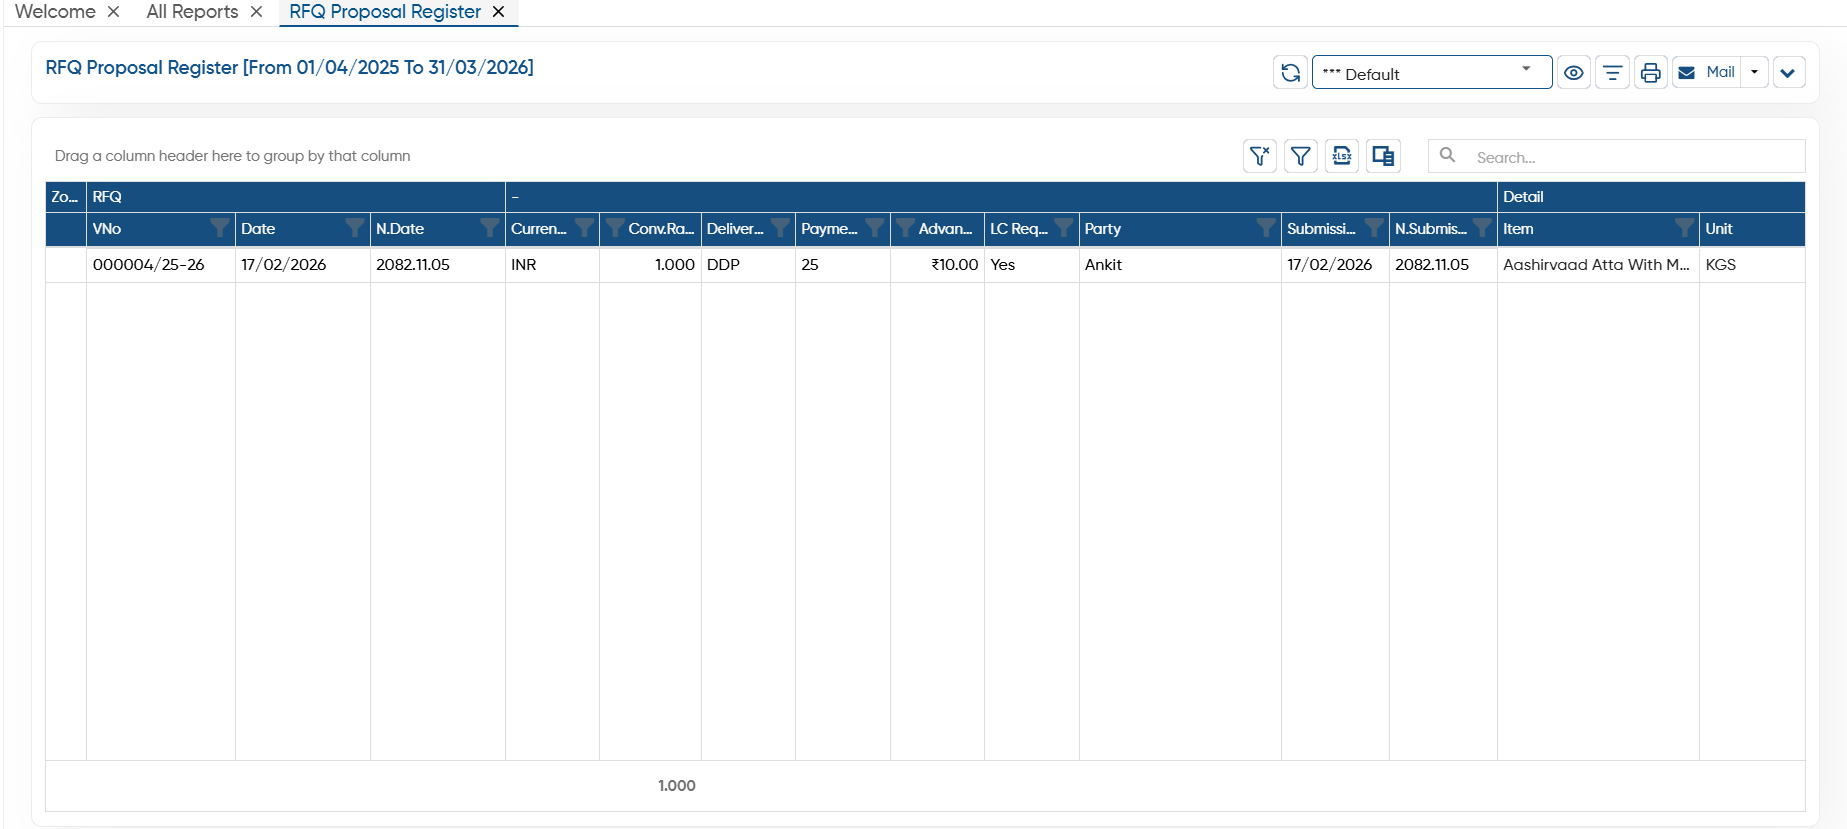The height and width of the screenshot is (829, 1847).
Task: Switch to the All Reports tab
Action: coord(192,12)
